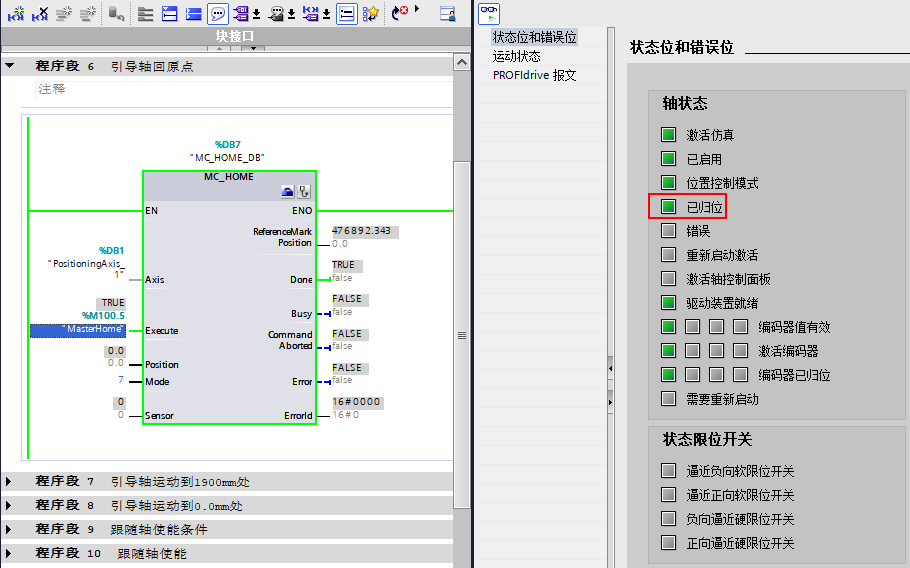Click the %DB1 axis address
This screenshot has width=910, height=568.
tap(111, 251)
